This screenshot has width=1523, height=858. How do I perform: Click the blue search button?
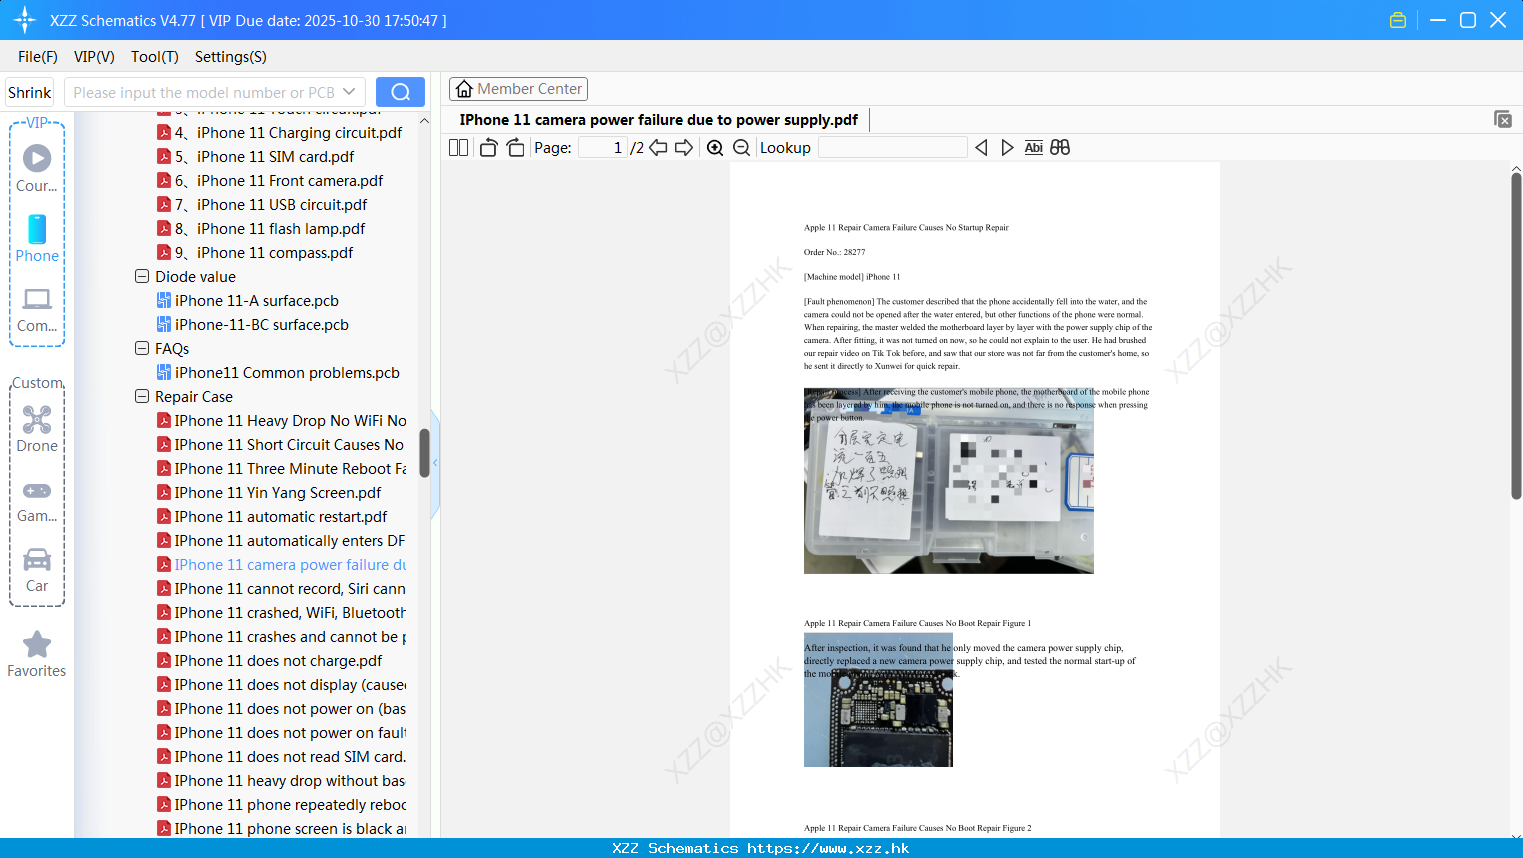pyautogui.click(x=400, y=92)
